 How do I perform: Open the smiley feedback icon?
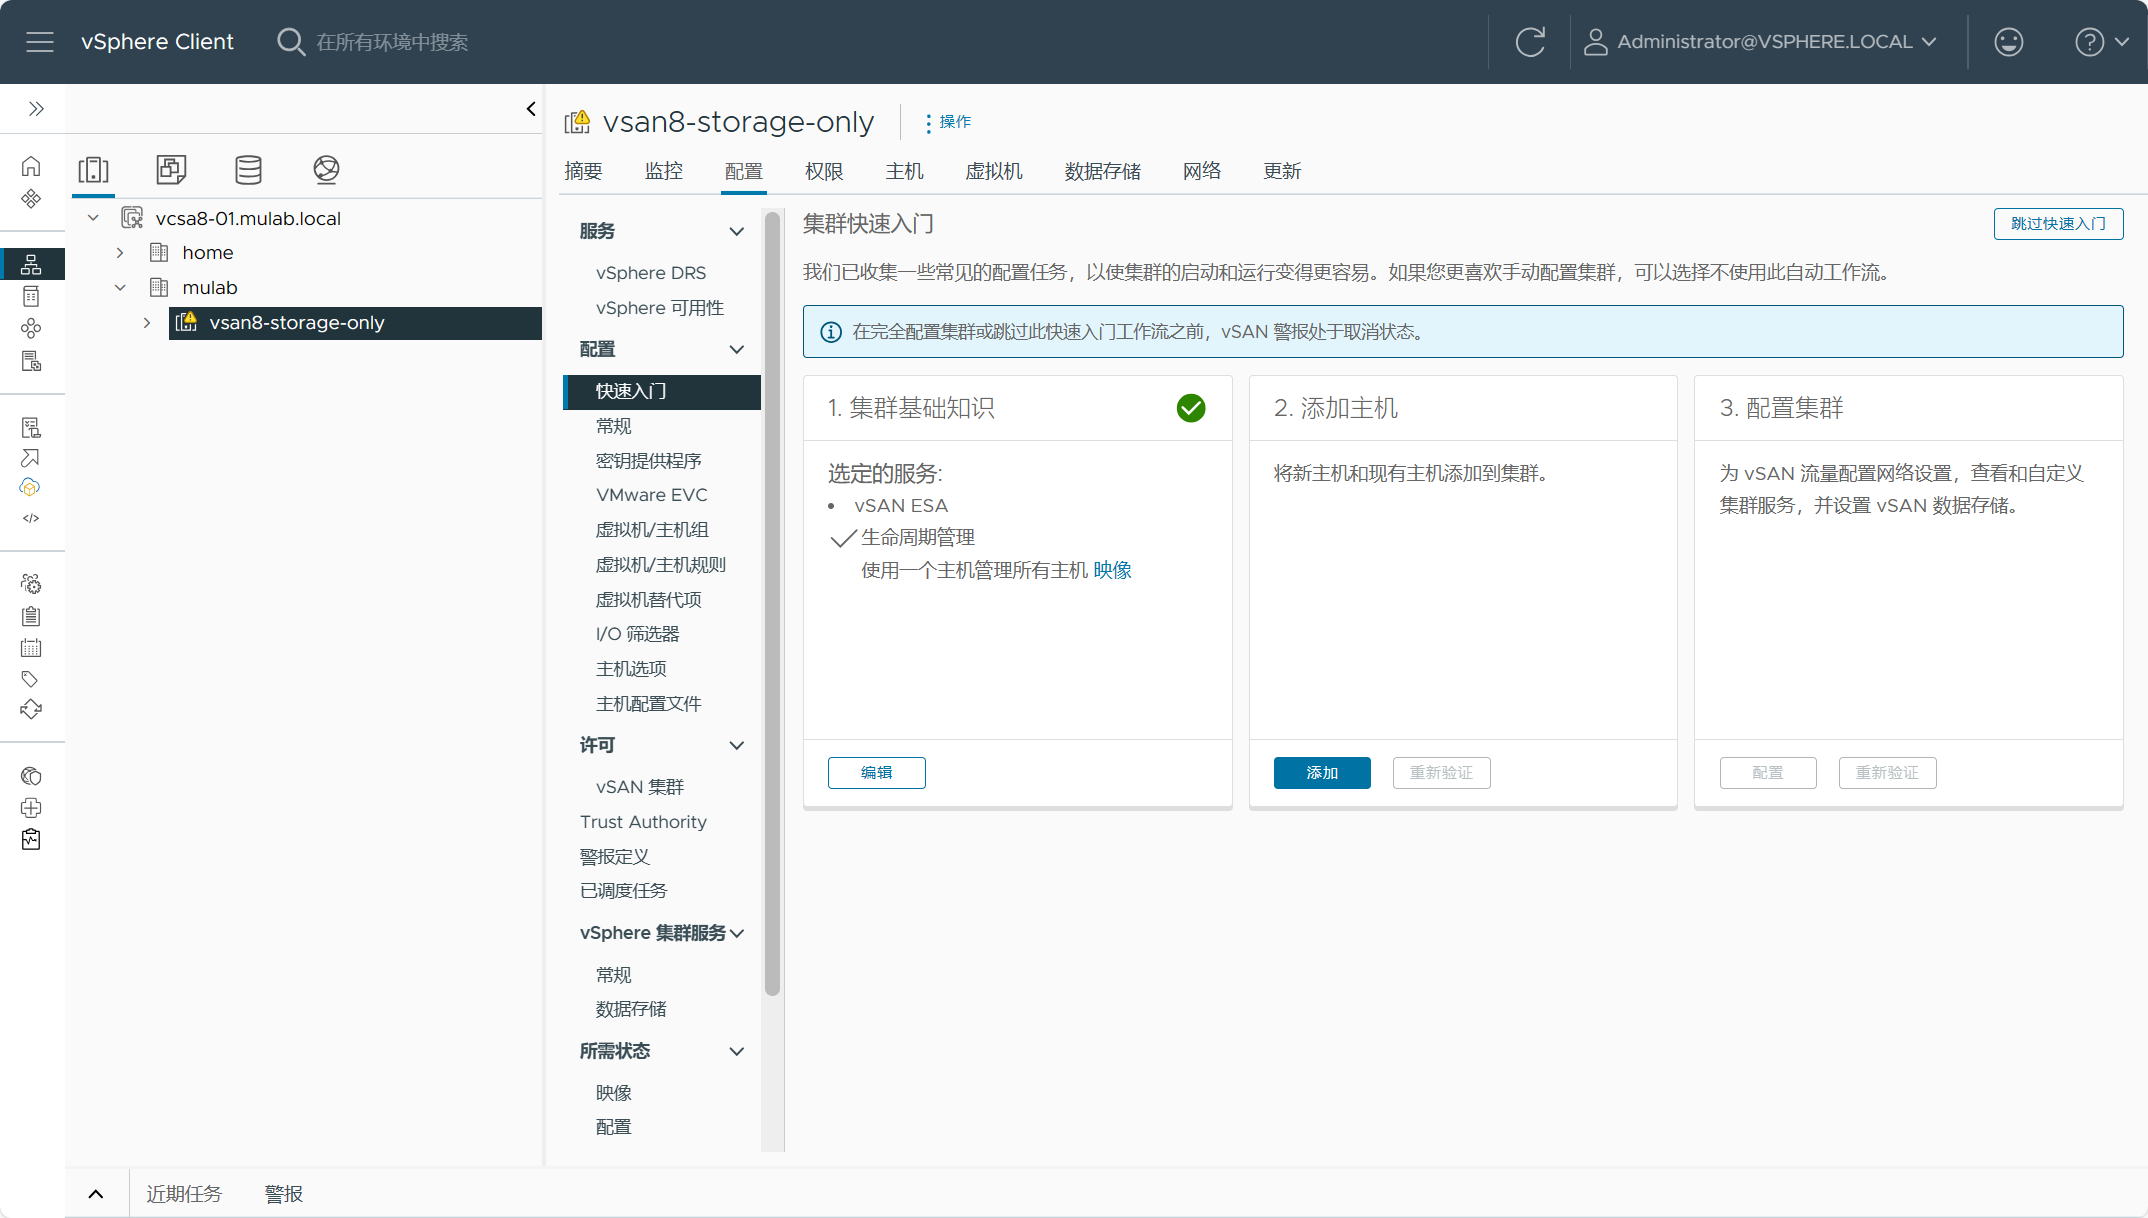[x=2008, y=42]
